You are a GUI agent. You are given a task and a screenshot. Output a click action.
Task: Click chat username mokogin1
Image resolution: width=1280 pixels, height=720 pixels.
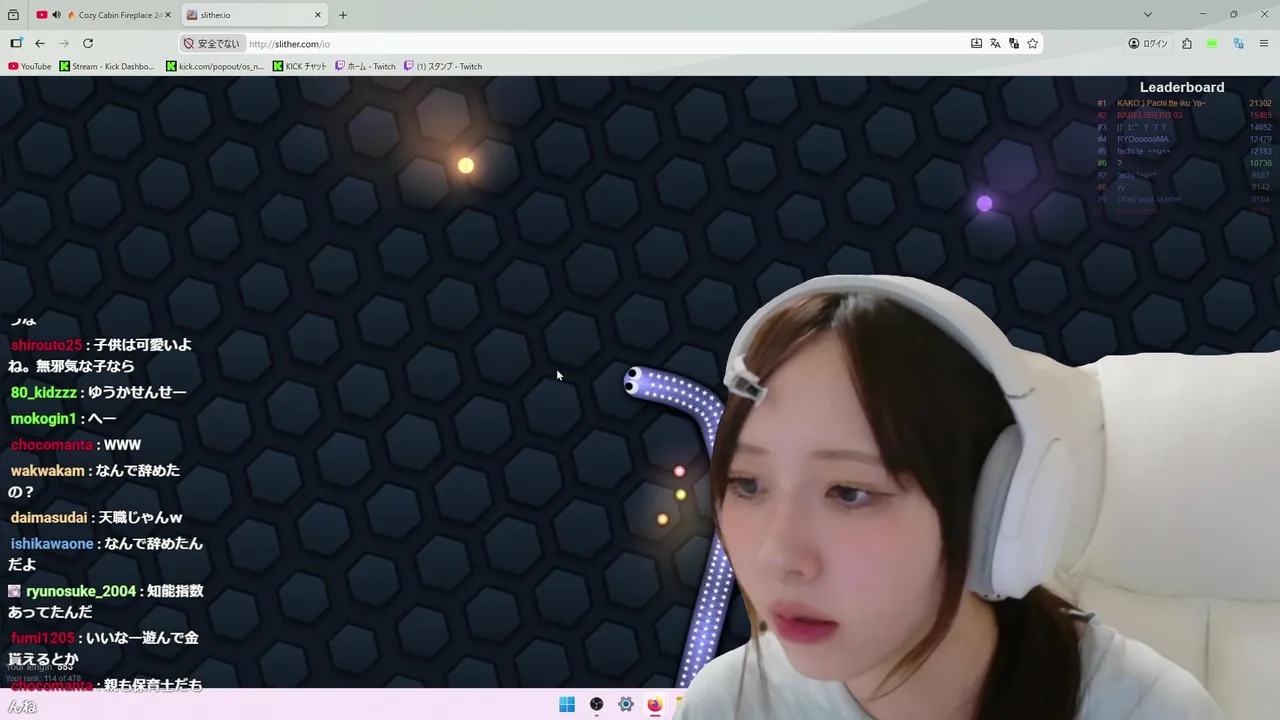click(x=43, y=419)
